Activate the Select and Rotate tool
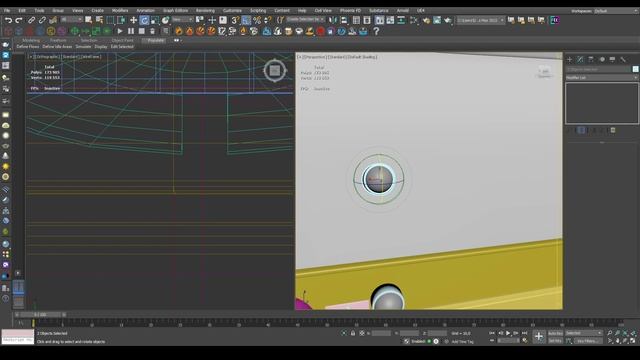The width and height of the screenshot is (640, 360). pos(144,20)
